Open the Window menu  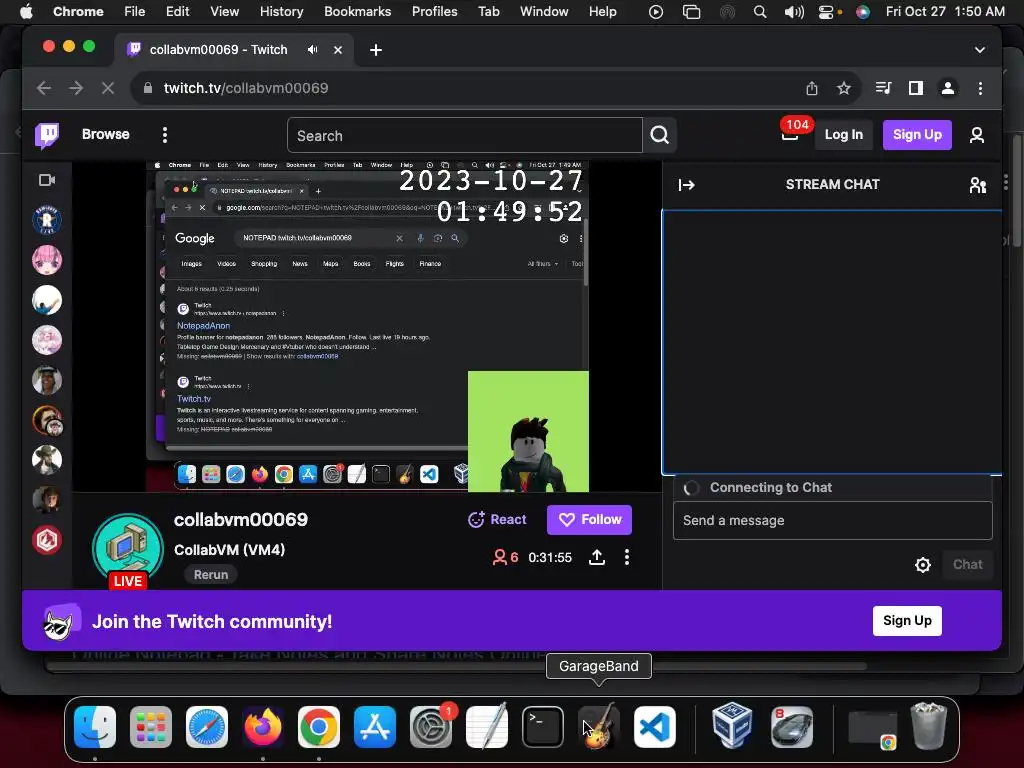[x=544, y=11]
